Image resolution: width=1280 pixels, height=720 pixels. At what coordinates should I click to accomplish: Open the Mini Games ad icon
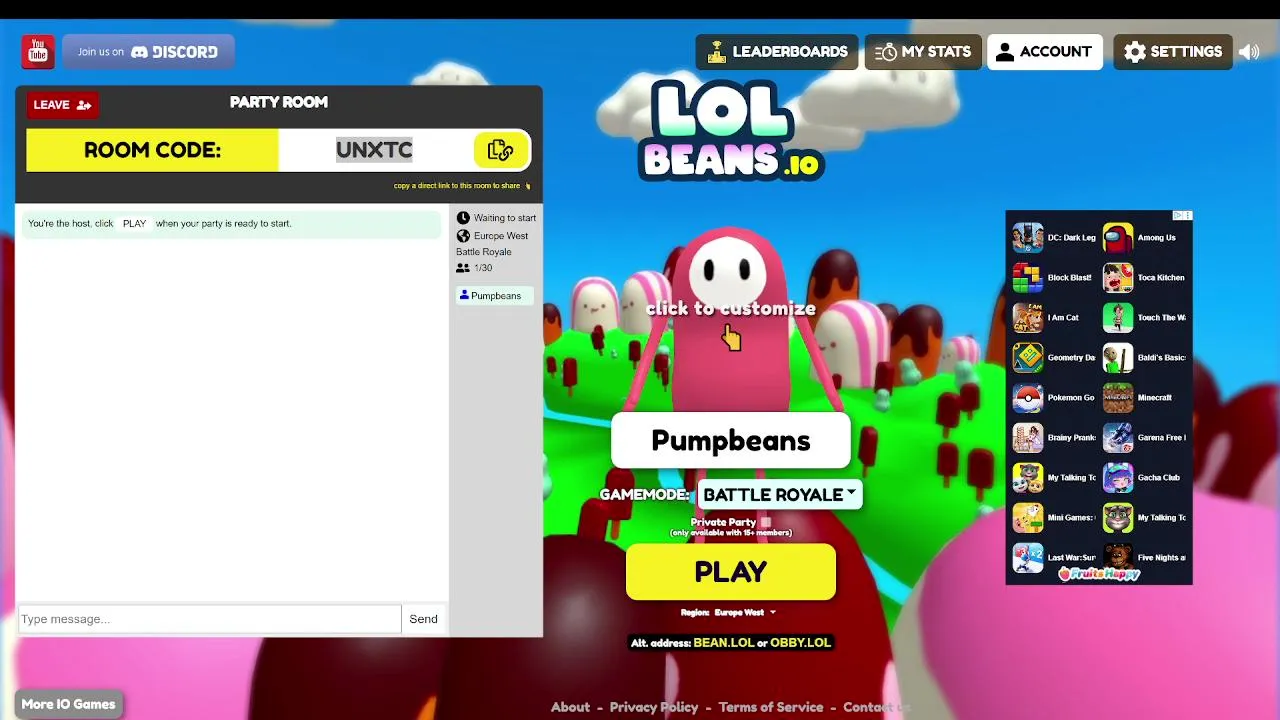(x=1027, y=518)
